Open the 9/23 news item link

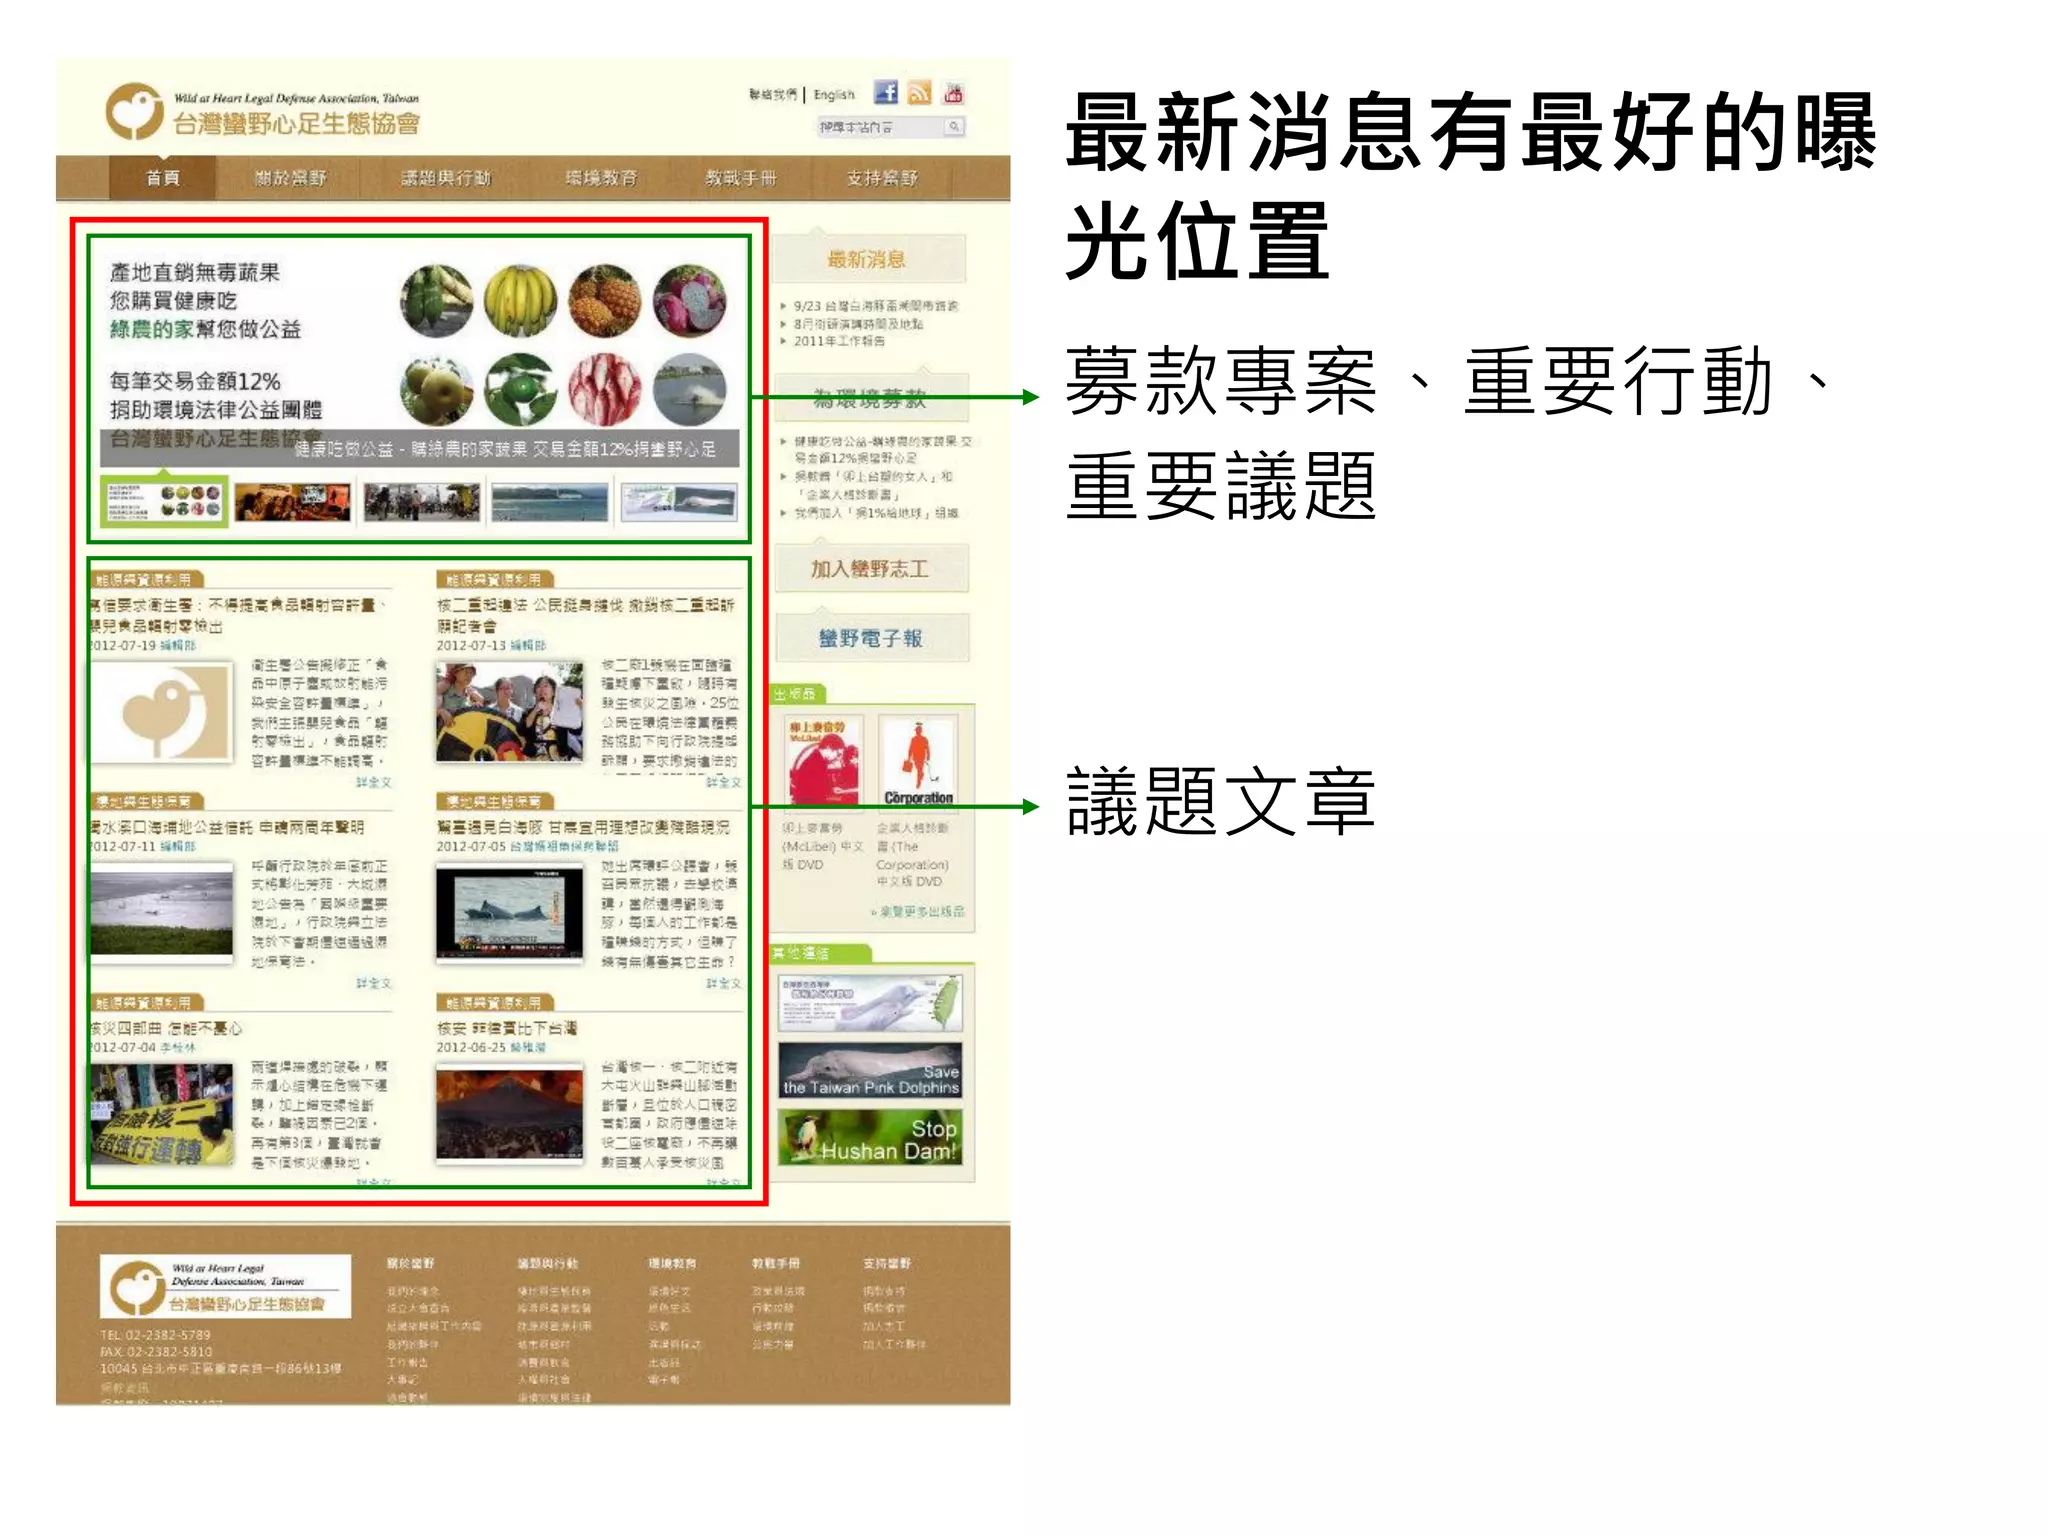pos(876,306)
